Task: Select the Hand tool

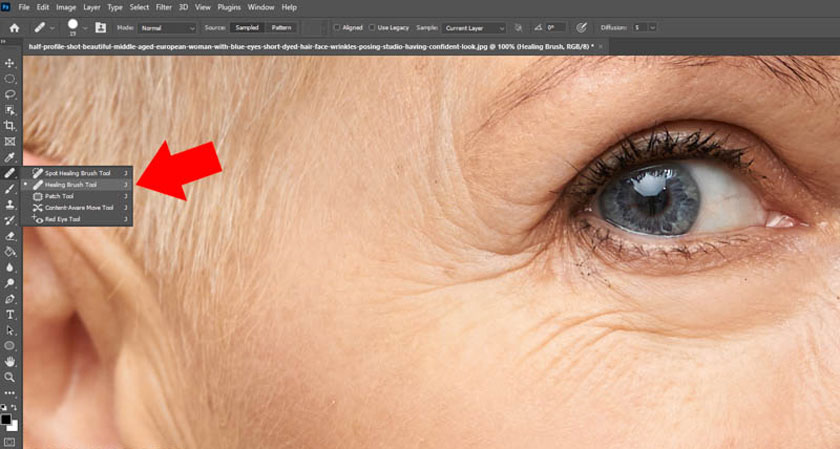Action: (10, 361)
